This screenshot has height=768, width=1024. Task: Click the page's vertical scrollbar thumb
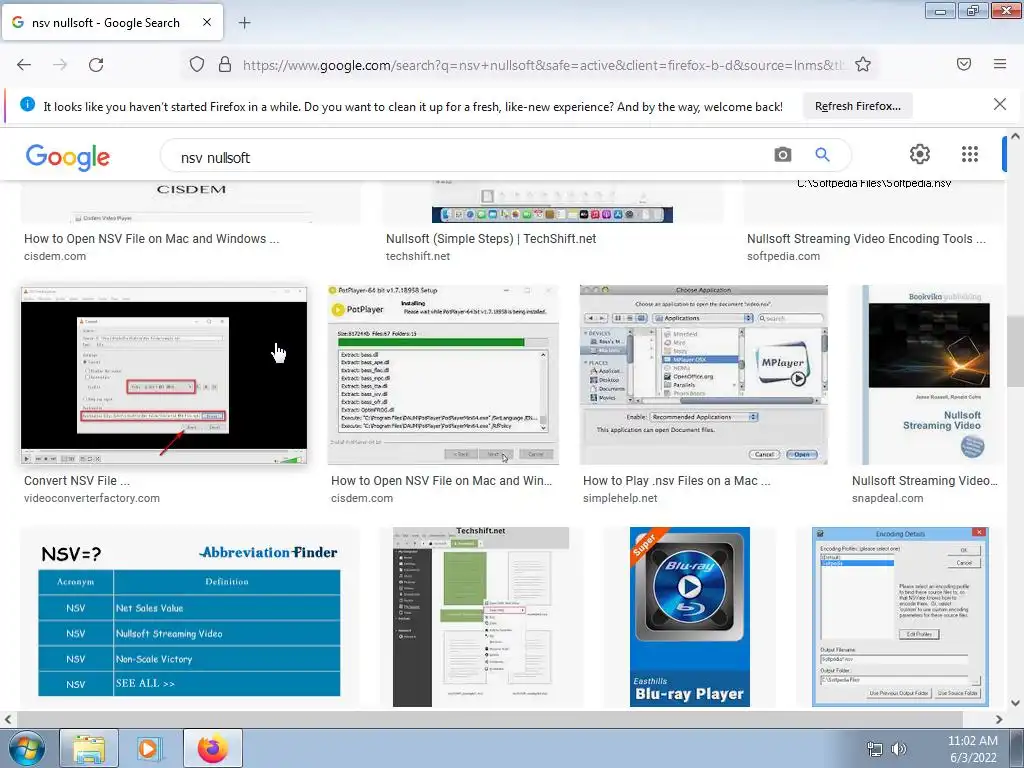(1015, 353)
